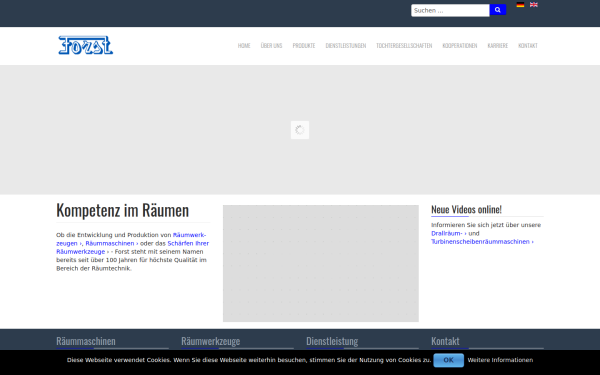Open the Dienstleistungen menu
This screenshot has width=600, height=375.
click(346, 46)
